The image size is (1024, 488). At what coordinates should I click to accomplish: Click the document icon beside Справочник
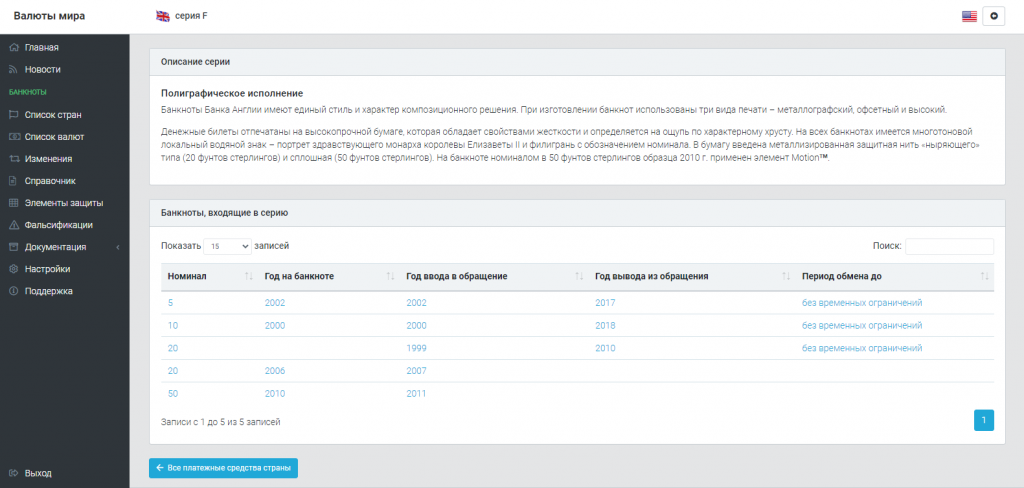coord(13,181)
